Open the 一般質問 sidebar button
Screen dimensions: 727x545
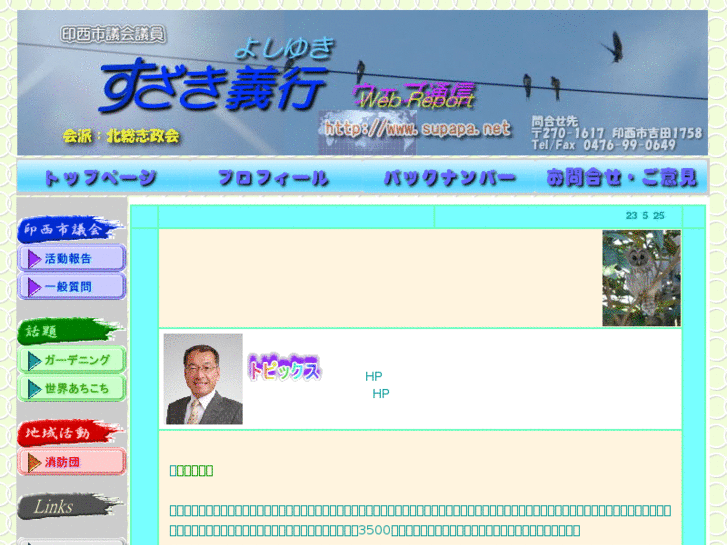[x=72, y=287]
